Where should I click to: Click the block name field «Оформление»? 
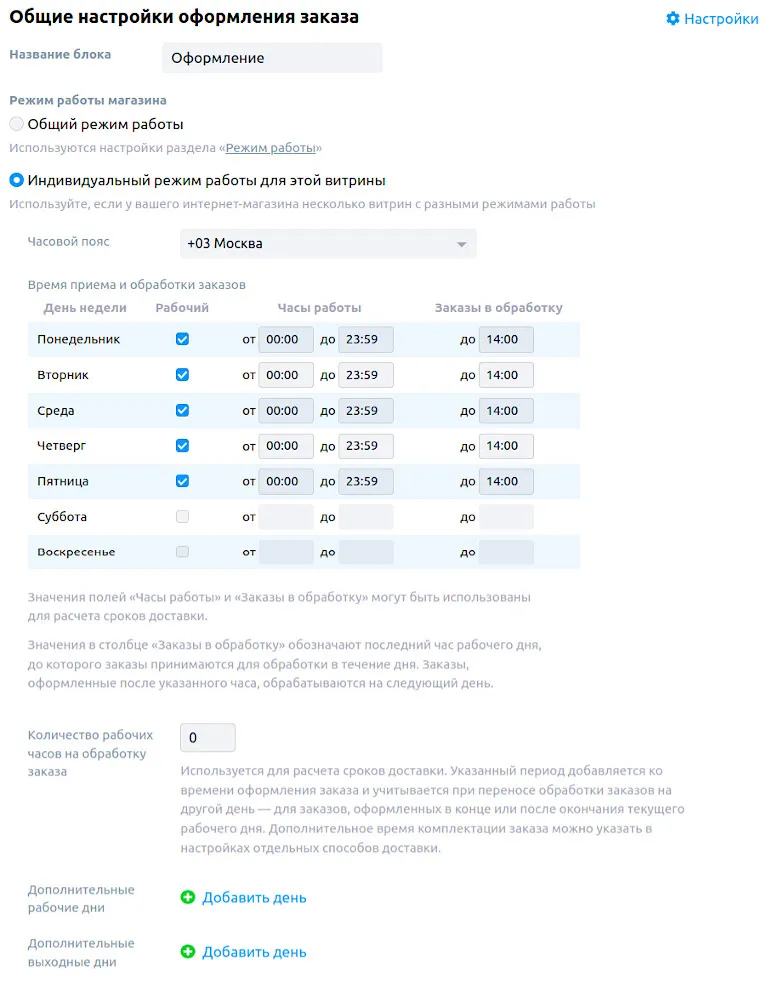coord(272,58)
